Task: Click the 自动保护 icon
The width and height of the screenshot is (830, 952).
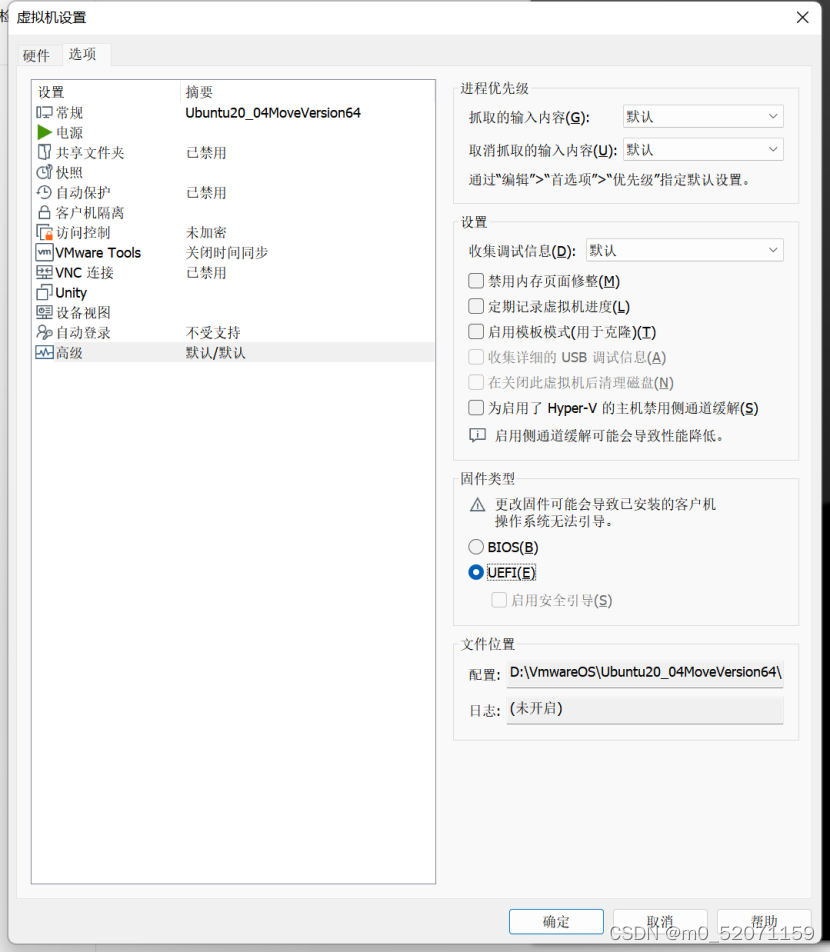Action: tap(44, 192)
